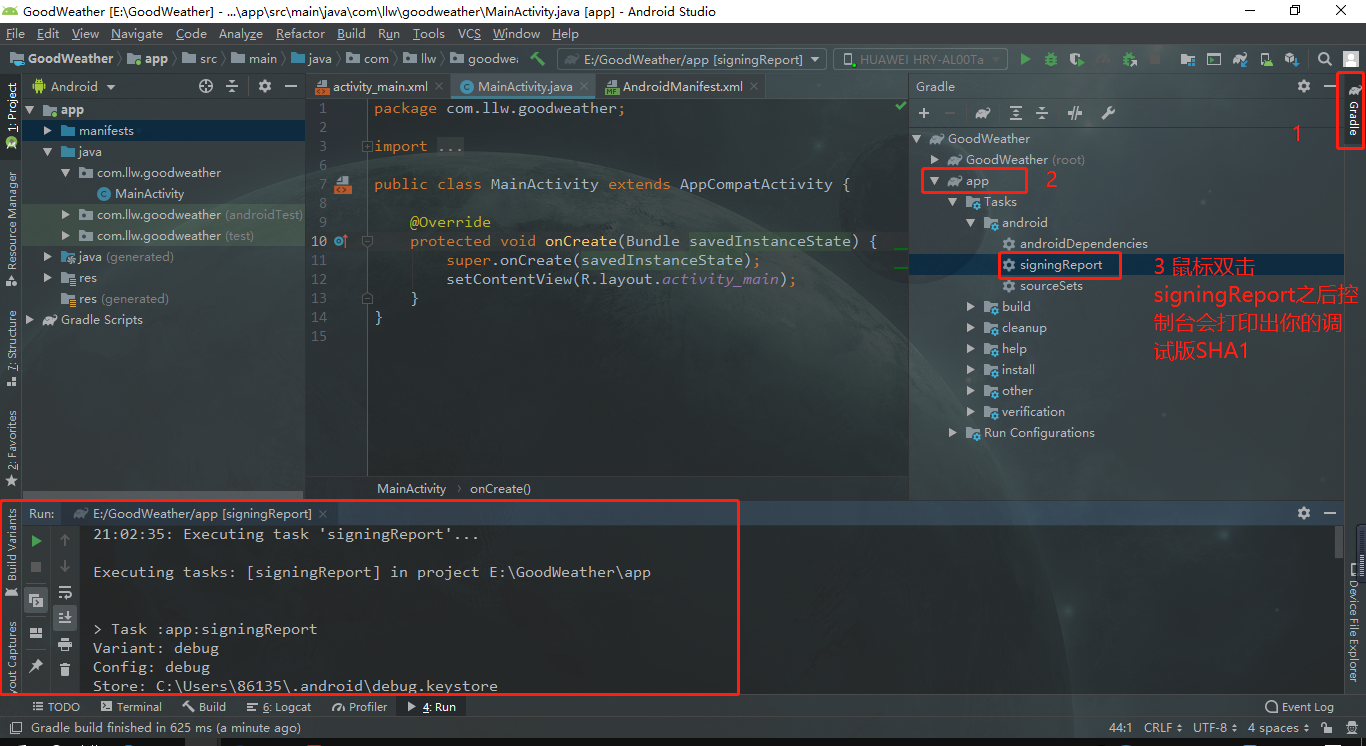
Task: Restore layout in Run panel
Action: tap(36, 633)
